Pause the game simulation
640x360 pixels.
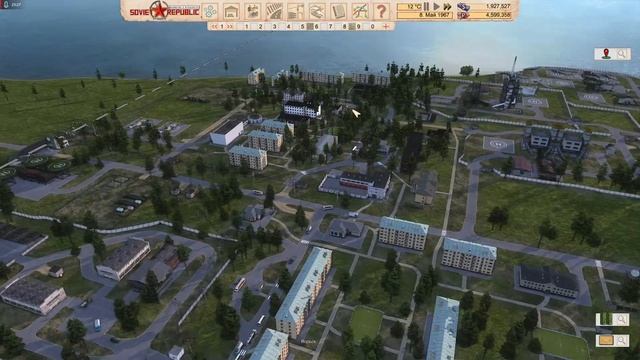(426, 7)
